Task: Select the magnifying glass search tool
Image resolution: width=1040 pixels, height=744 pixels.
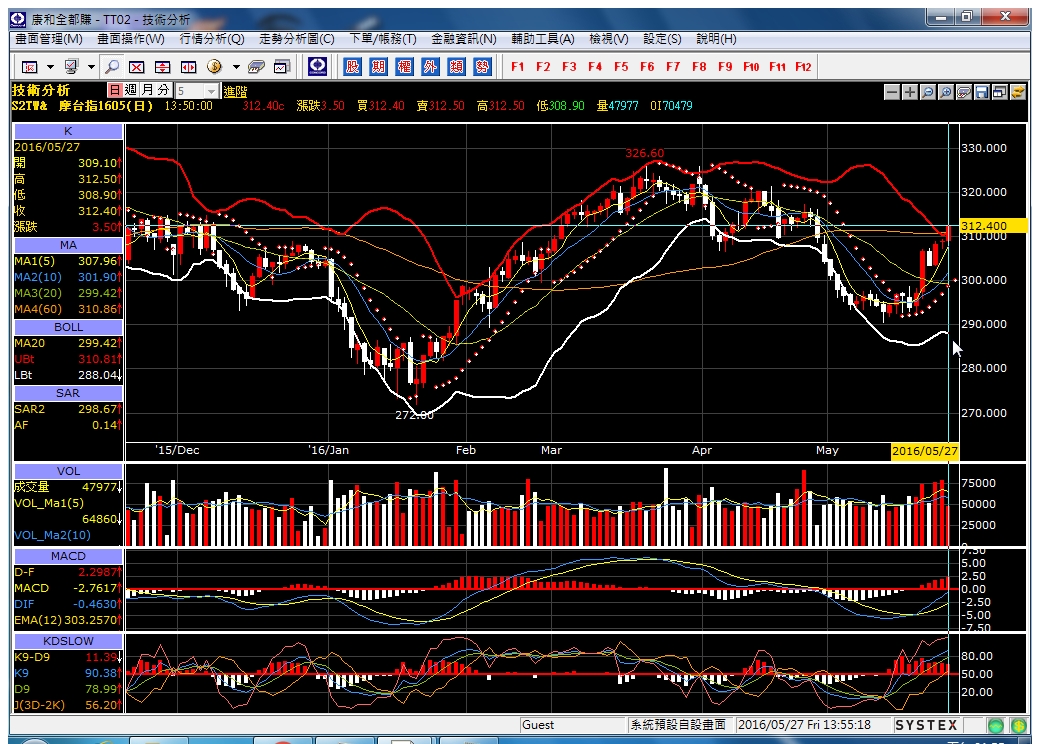Action: (x=112, y=67)
